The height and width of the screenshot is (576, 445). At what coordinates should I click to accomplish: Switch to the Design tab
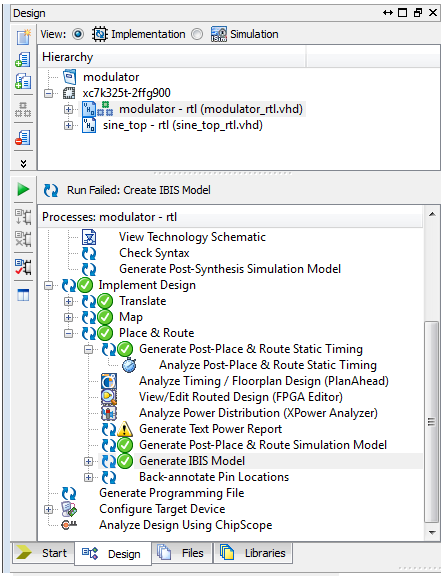click(113, 554)
